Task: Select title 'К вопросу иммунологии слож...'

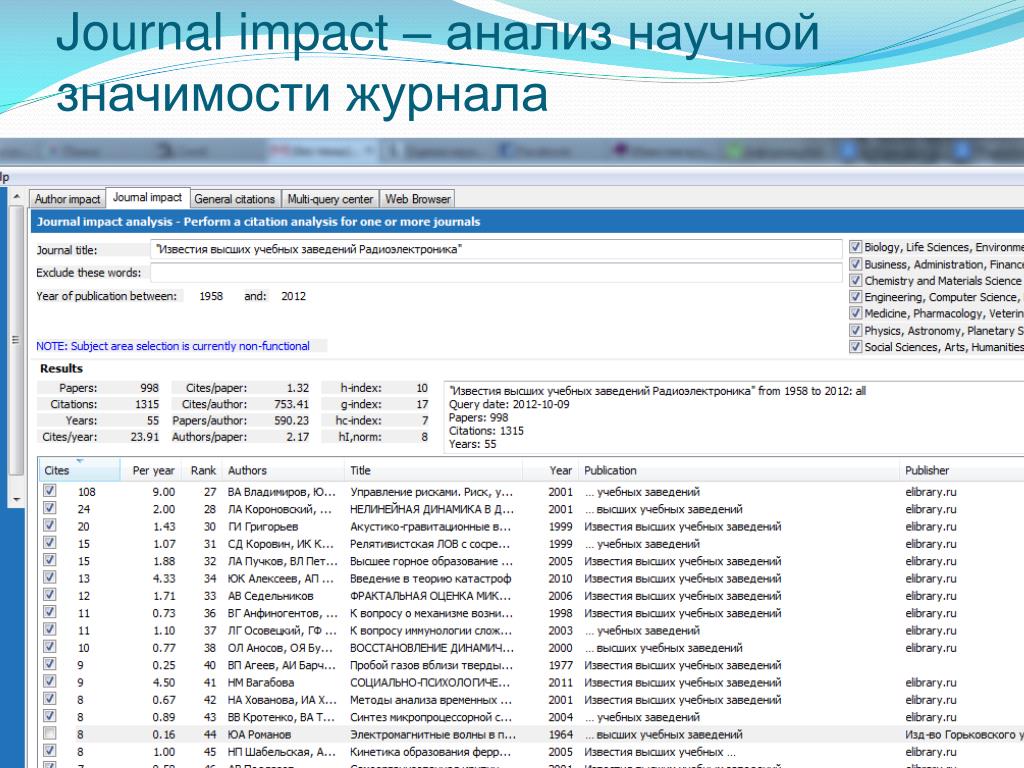Action: pos(430,630)
